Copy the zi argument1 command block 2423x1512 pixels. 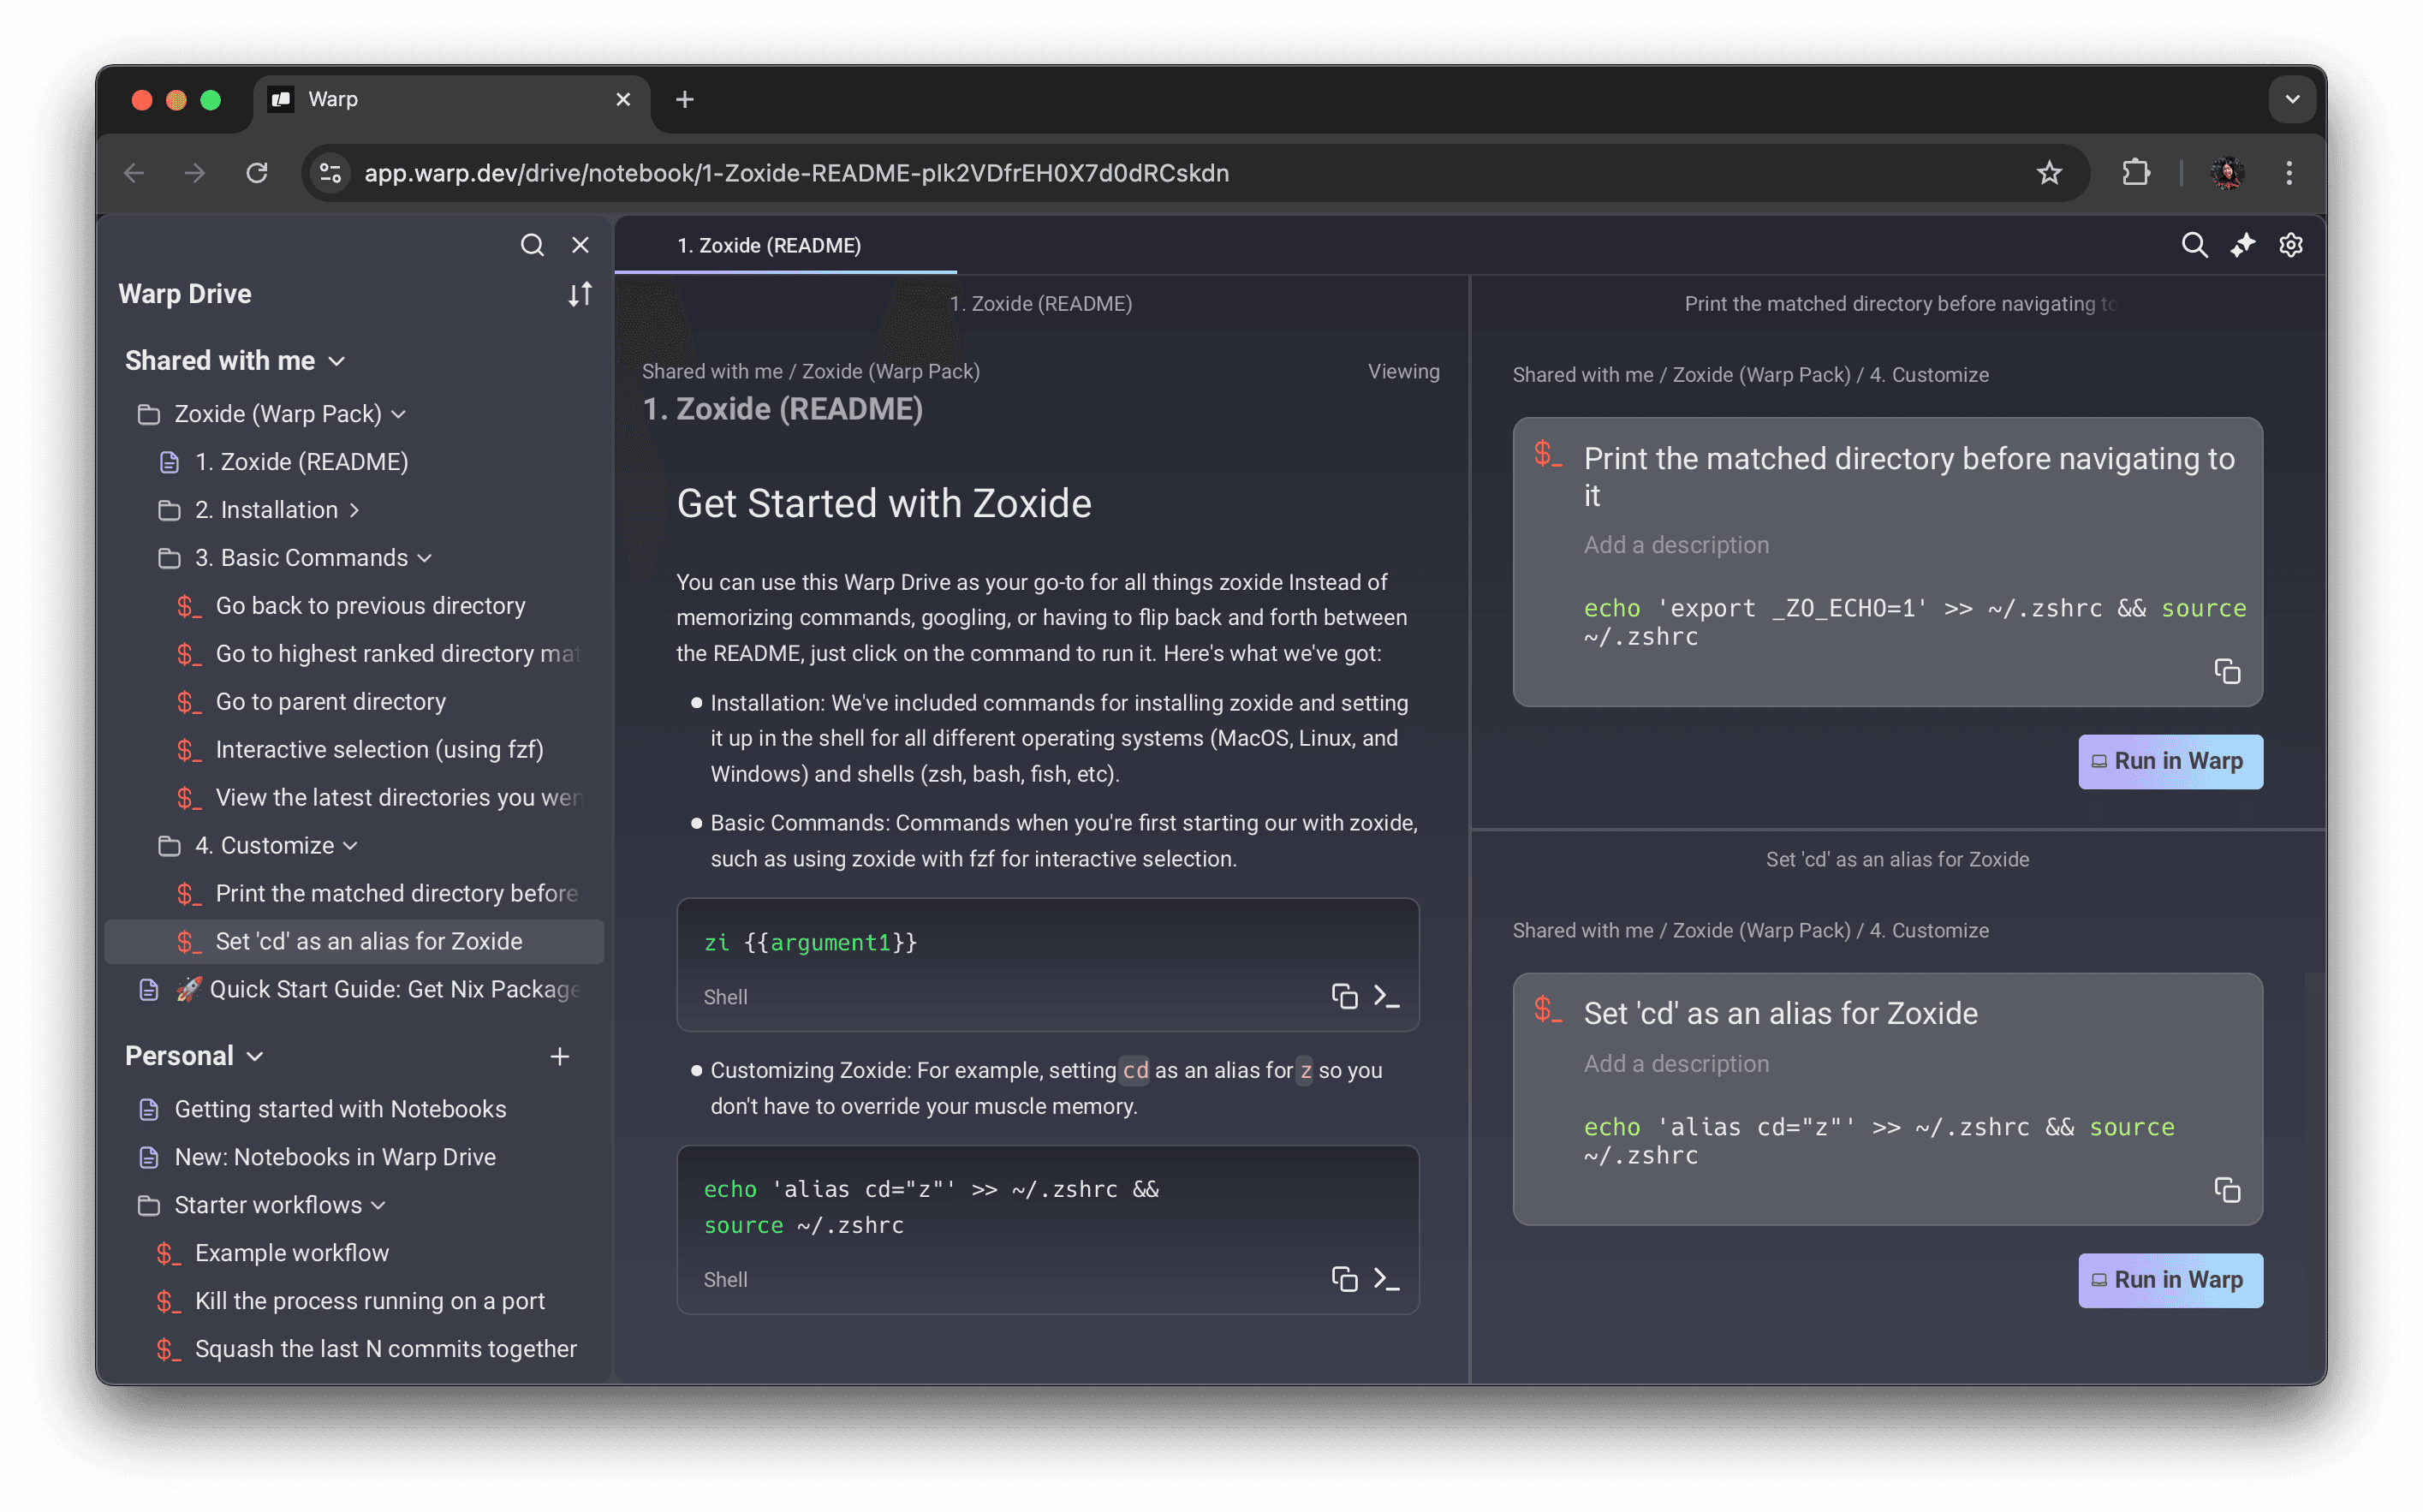coord(1344,996)
